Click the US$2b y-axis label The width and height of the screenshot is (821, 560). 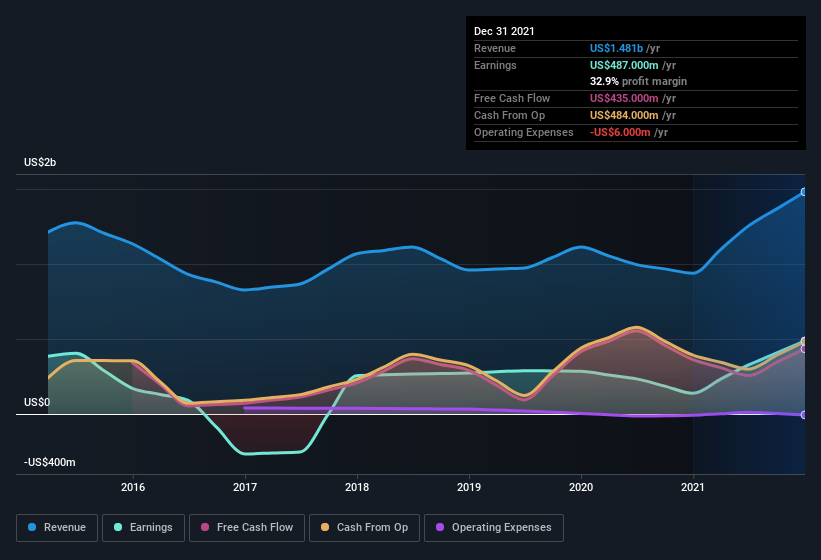pos(40,162)
